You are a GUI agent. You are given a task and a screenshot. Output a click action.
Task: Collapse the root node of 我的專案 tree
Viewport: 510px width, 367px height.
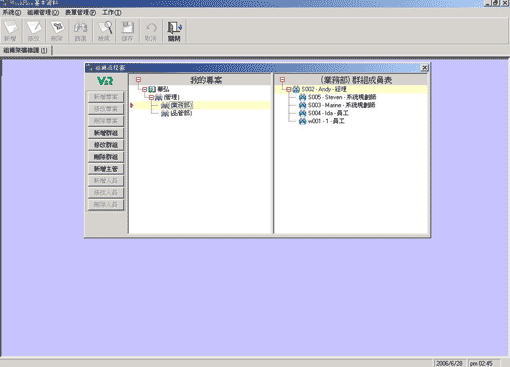click(x=138, y=80)
